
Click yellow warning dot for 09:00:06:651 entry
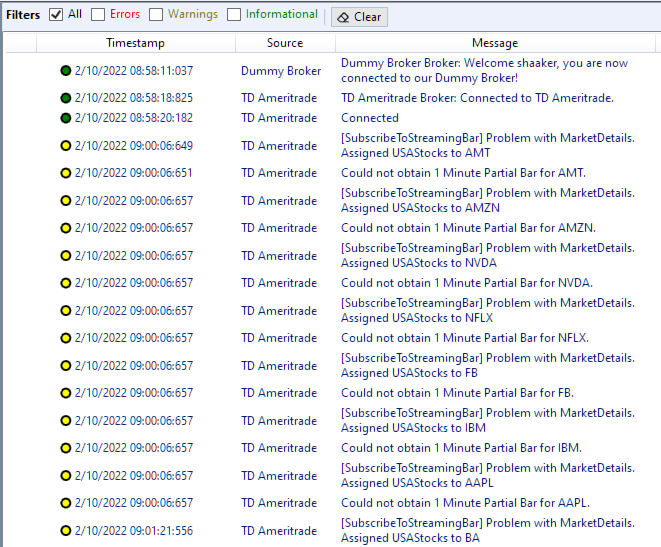point(65,173)
